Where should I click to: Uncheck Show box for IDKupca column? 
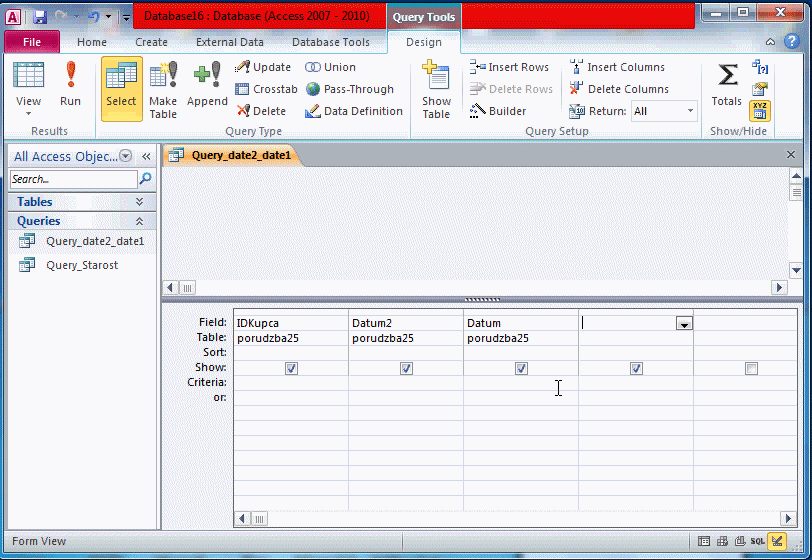(x=291, y=368)
